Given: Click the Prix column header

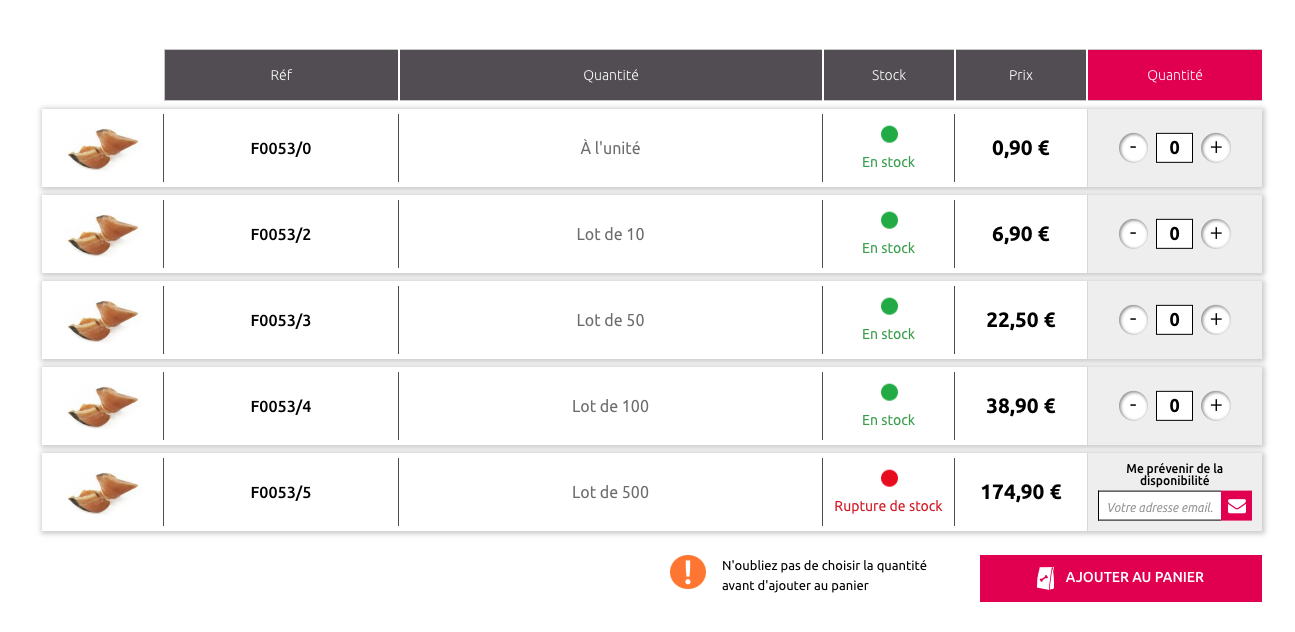Looking at the screenshot, I should click(1020, 75).
